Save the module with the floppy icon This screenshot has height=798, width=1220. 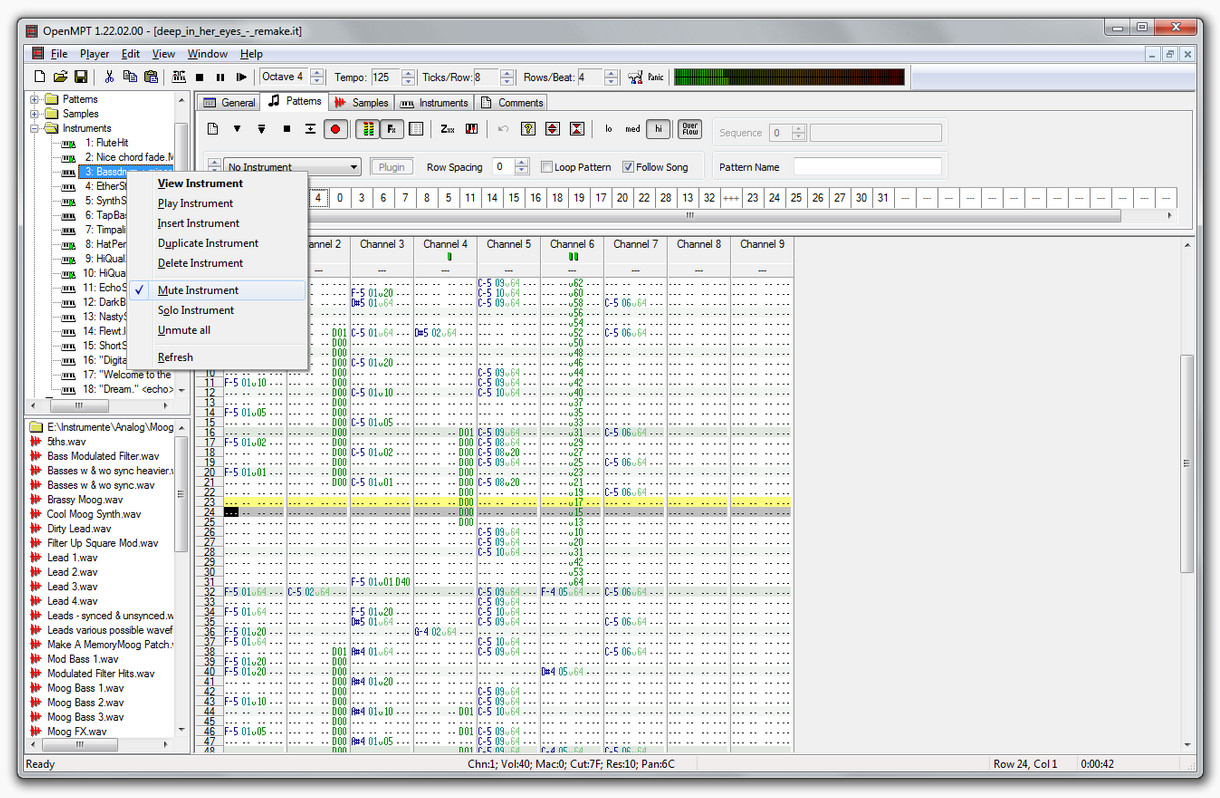tap(81, 77)
